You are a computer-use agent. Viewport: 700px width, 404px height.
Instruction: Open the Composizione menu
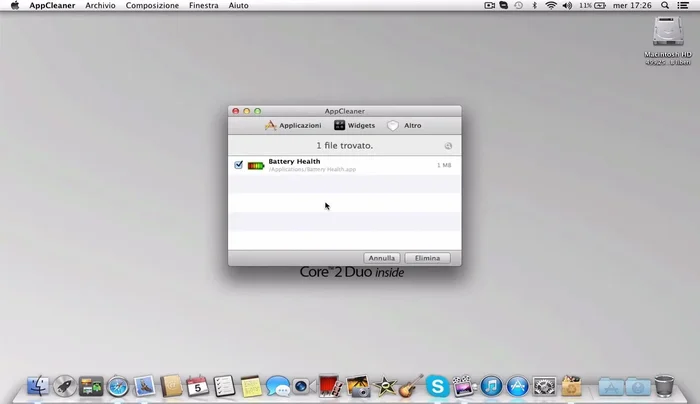[152, 5]
